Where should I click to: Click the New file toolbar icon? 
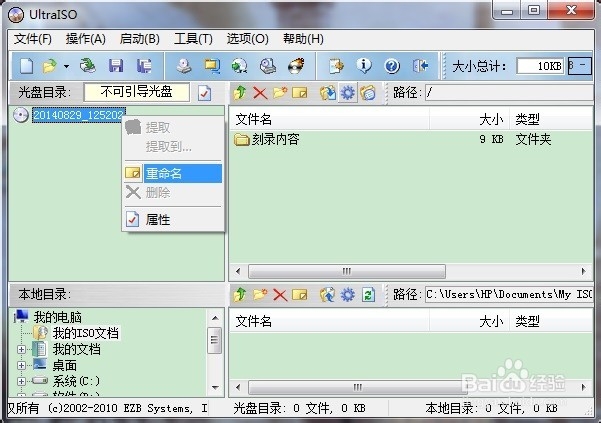tap(26, 66)
